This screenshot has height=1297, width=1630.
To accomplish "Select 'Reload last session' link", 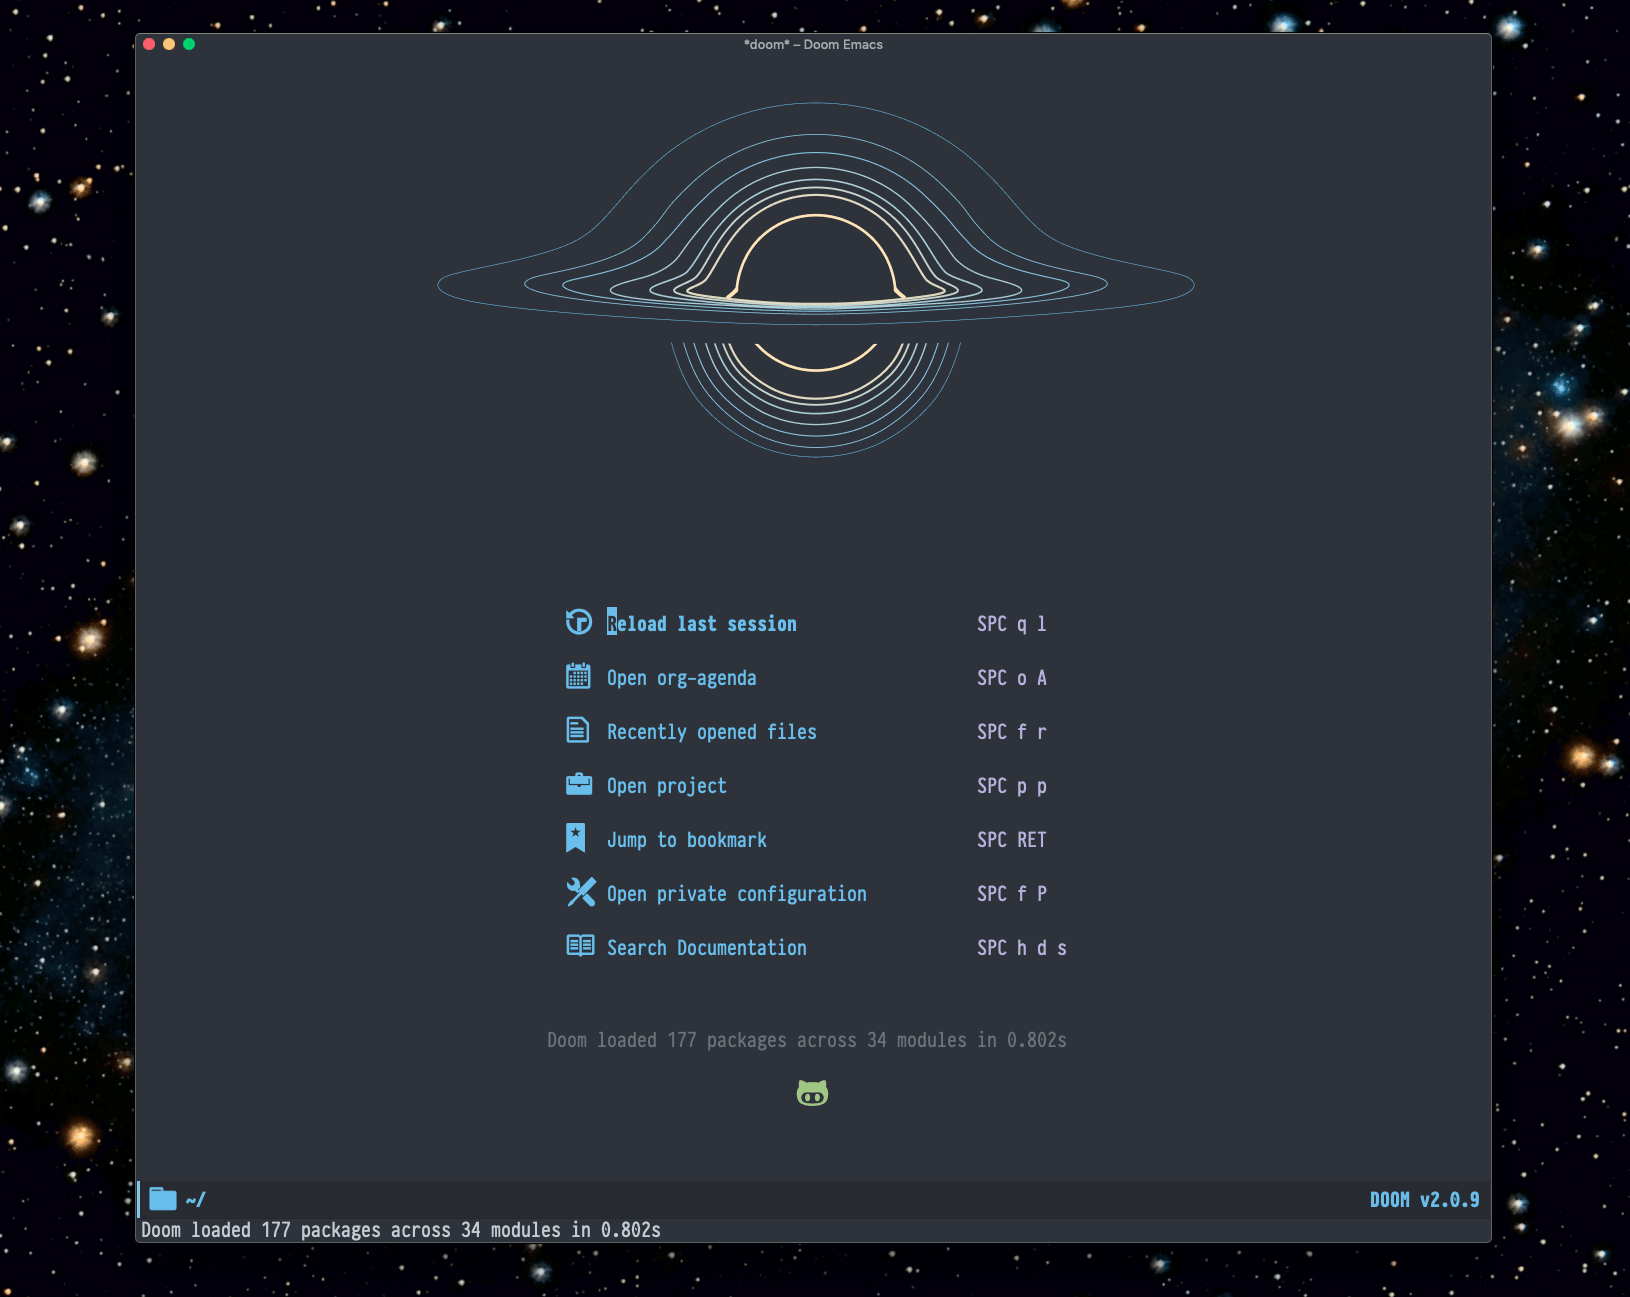I will 702,624.
